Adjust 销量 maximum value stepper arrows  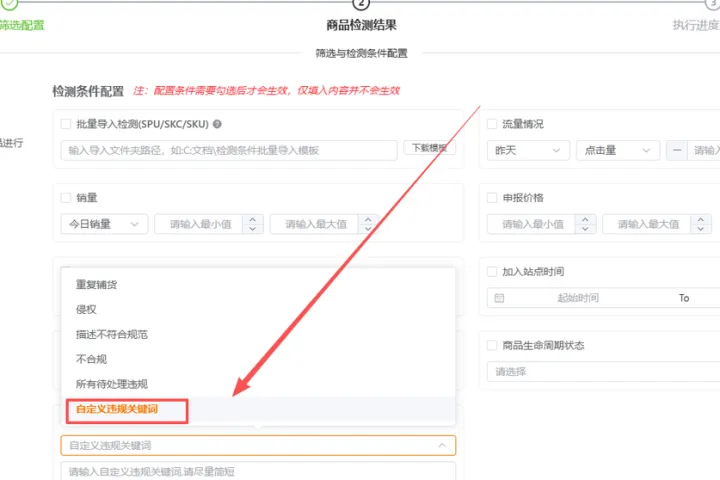click(x=368, y=224)
